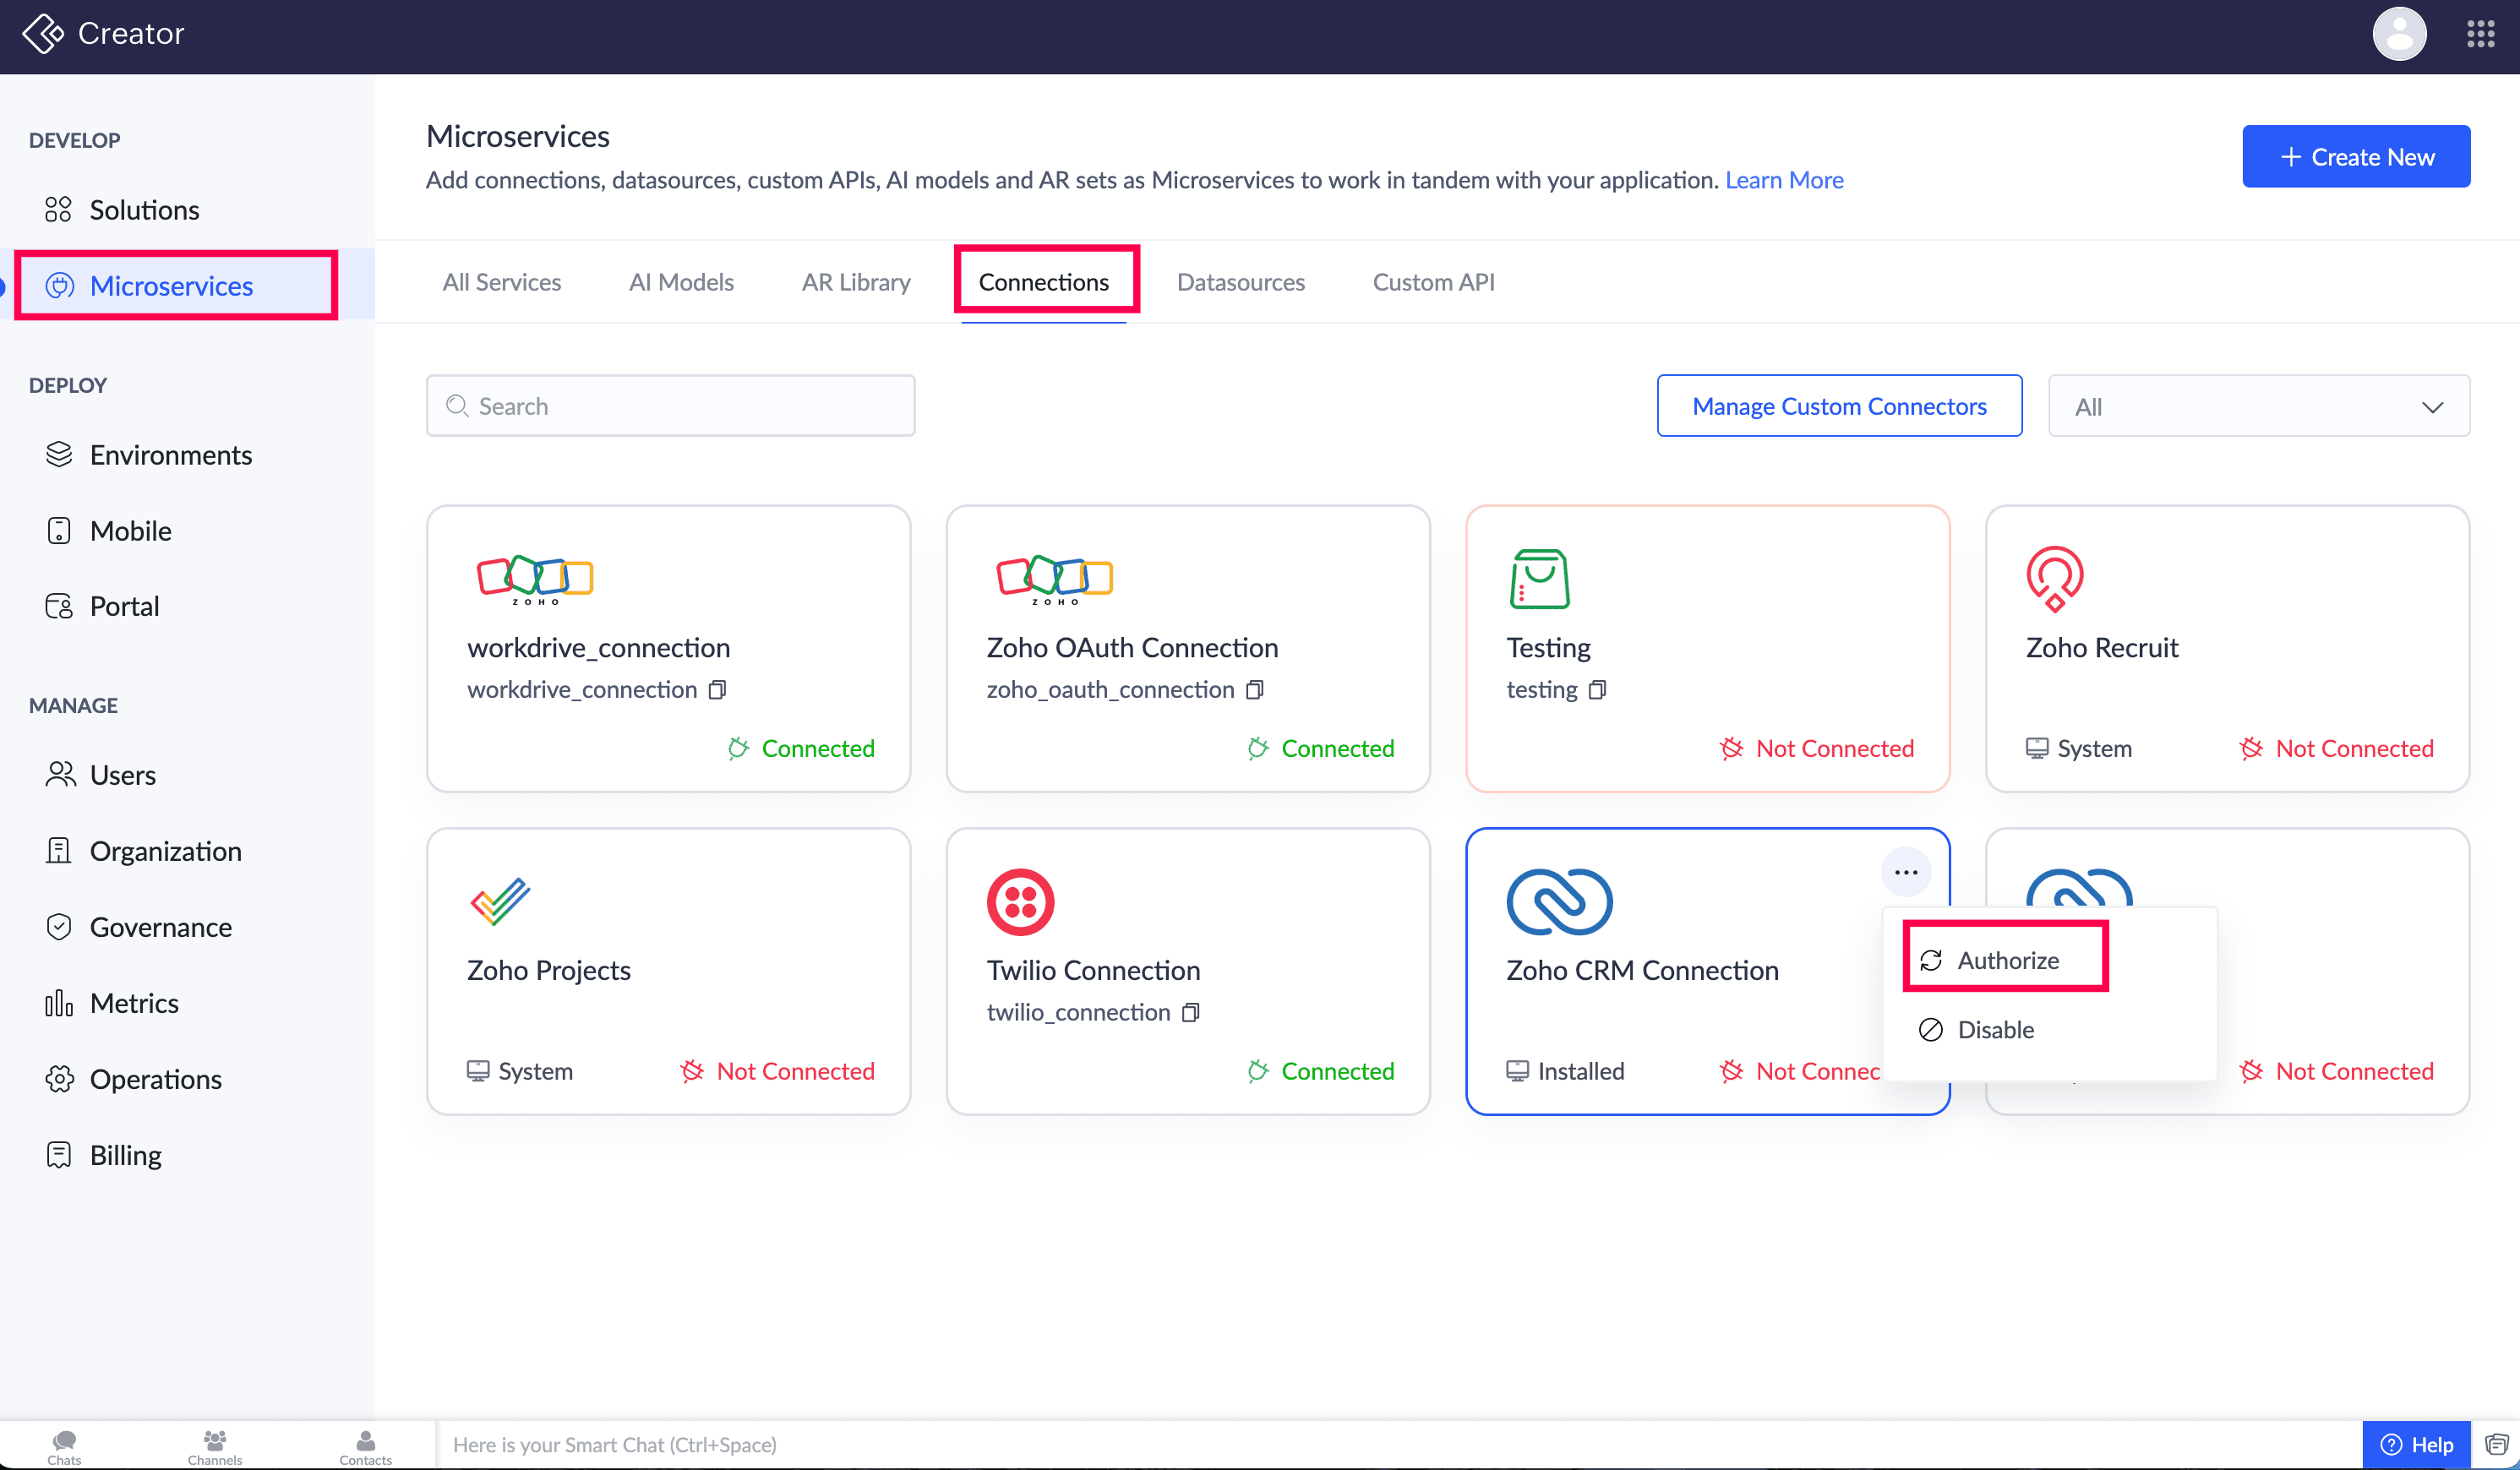Open the apps grid icon
The image size is (2520, 1470).
pos(2480,34)
